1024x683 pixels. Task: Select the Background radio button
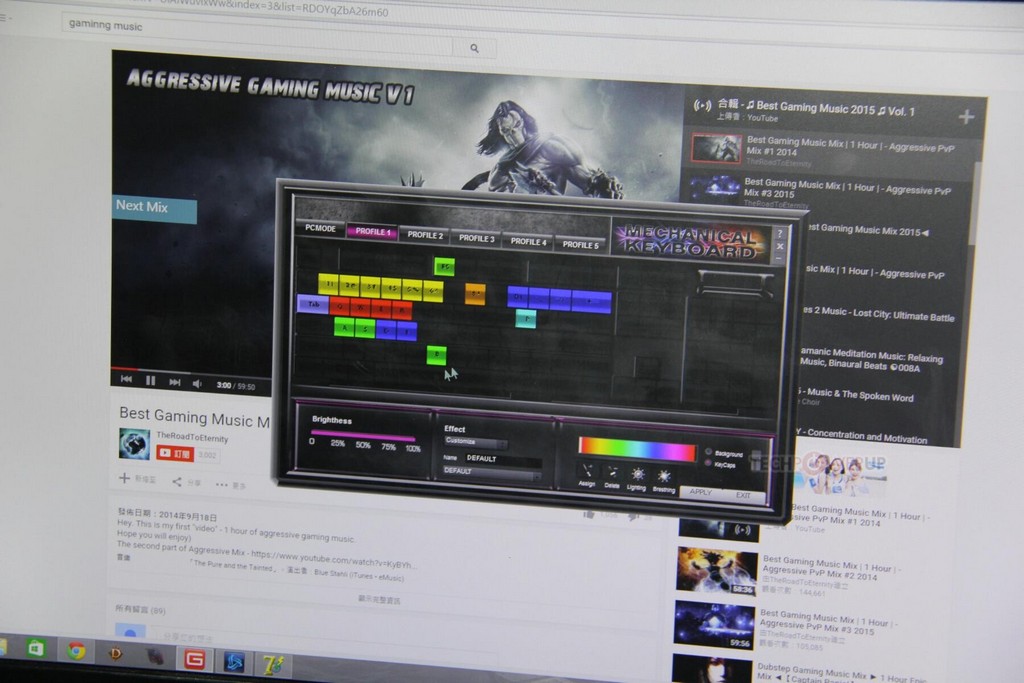pyautogui.click(x=709, y=451)
